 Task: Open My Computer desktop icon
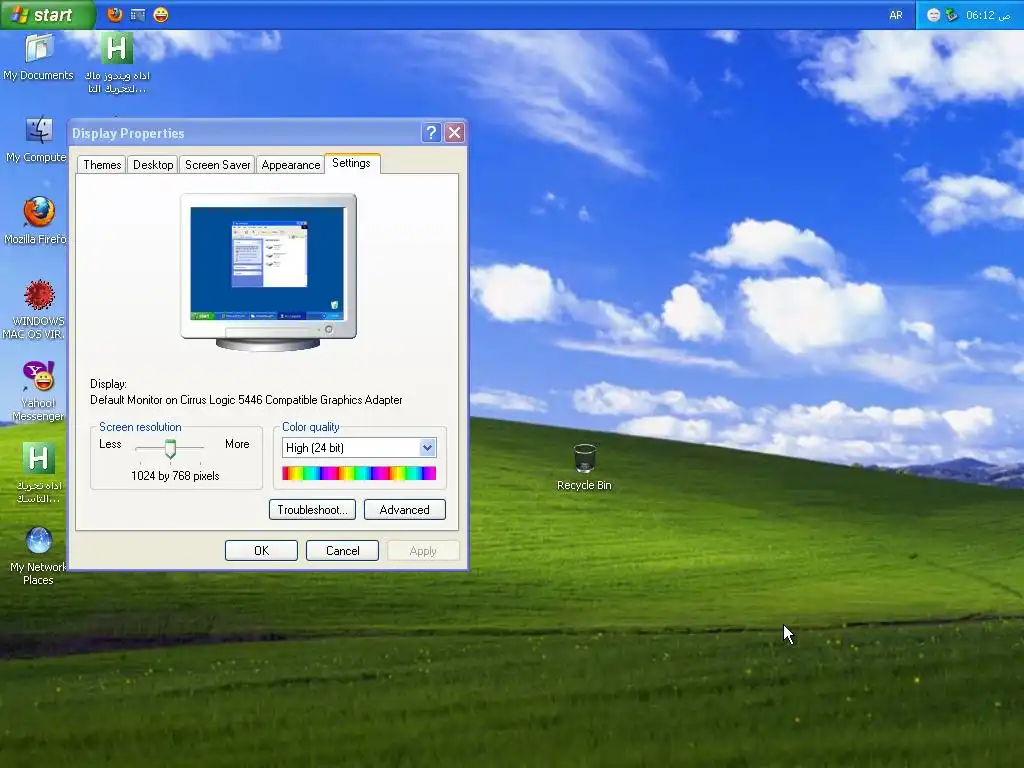pos(37,140)
